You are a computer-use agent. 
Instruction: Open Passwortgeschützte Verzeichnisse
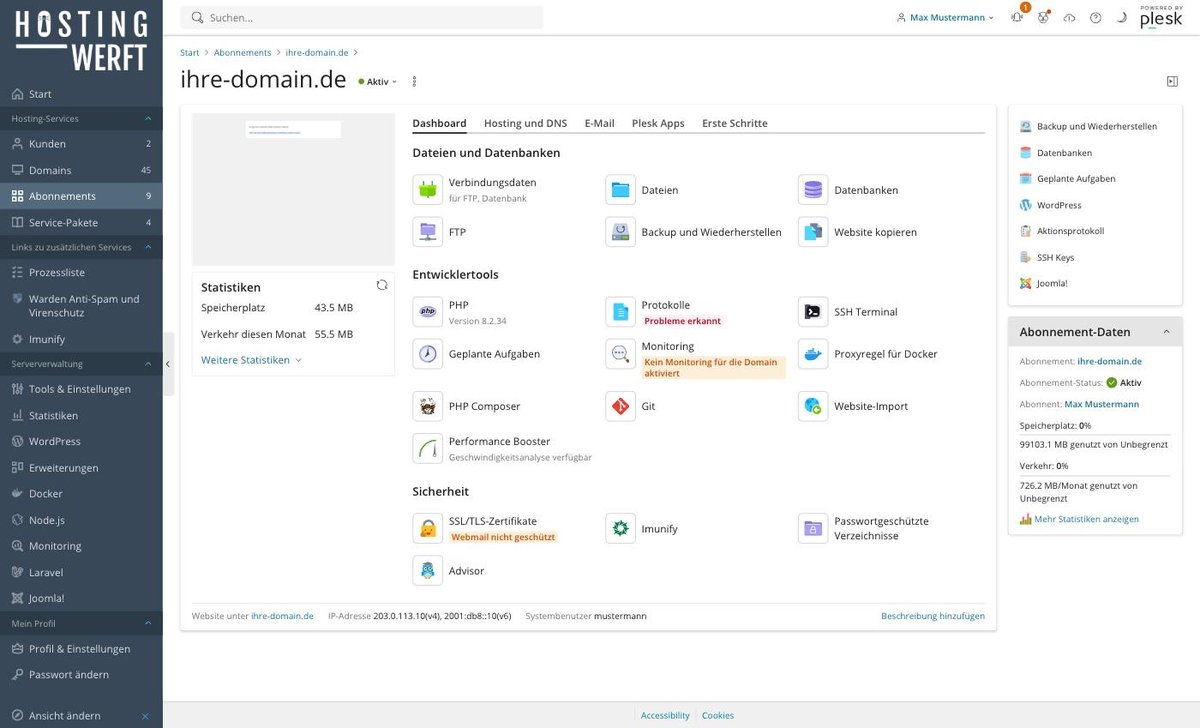coord(813,528)
